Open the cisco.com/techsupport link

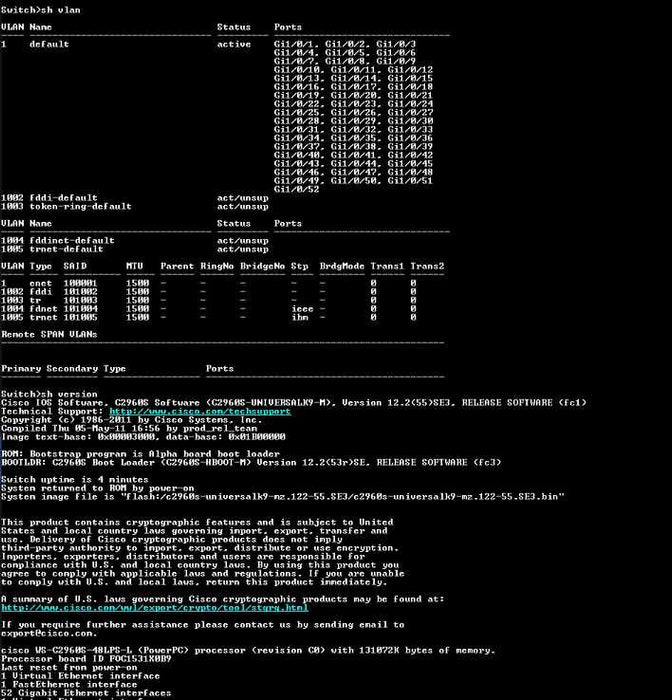[x=200, y=411]
